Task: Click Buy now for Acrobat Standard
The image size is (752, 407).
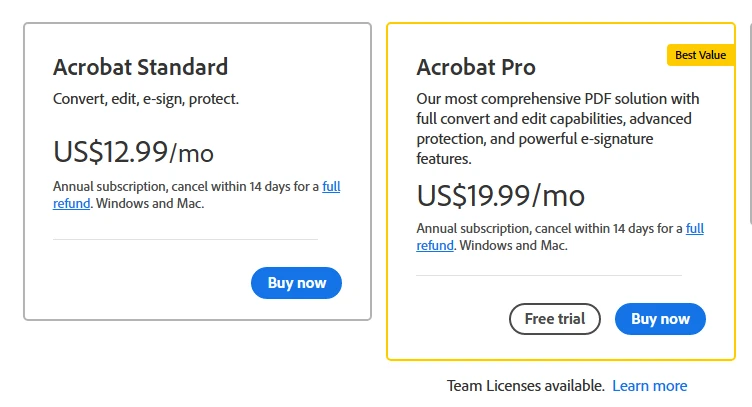Action: click(296, 283)
